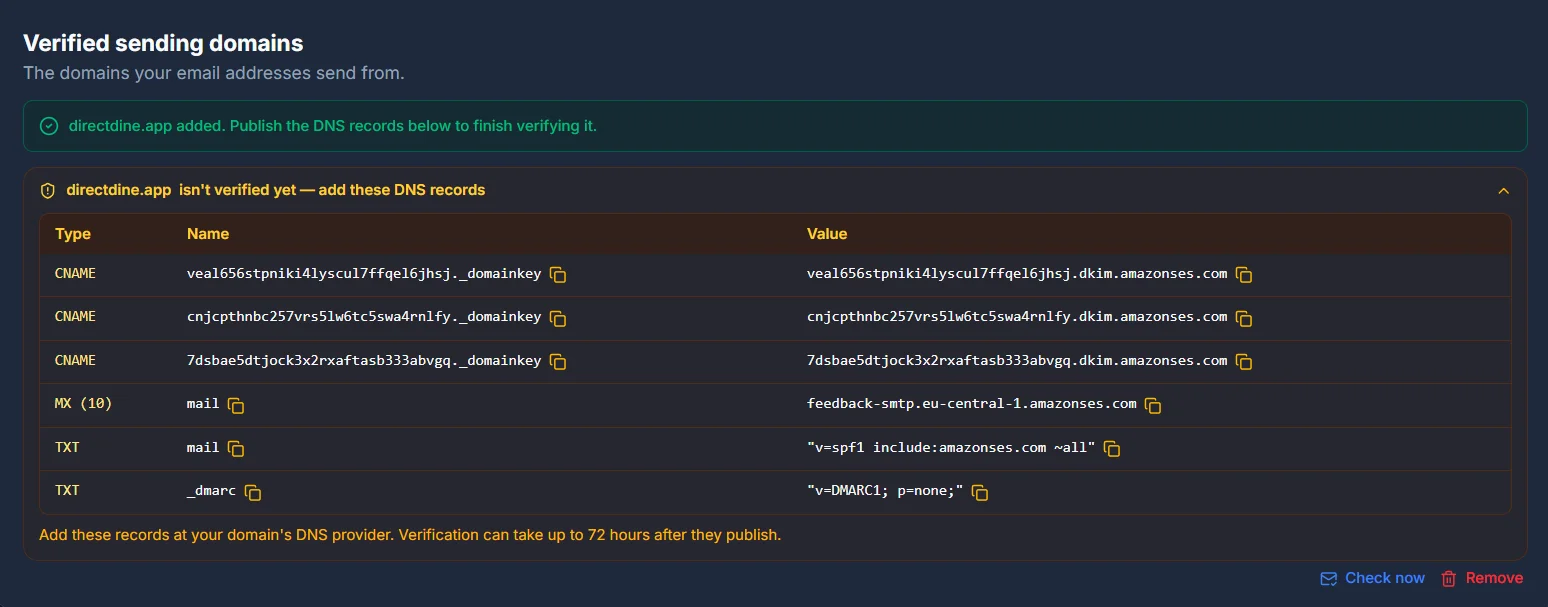Viewport: 1548px width, 607px height.
Task: Select the "Verified sending domains" heading
Action: click(x=163, y=43)
